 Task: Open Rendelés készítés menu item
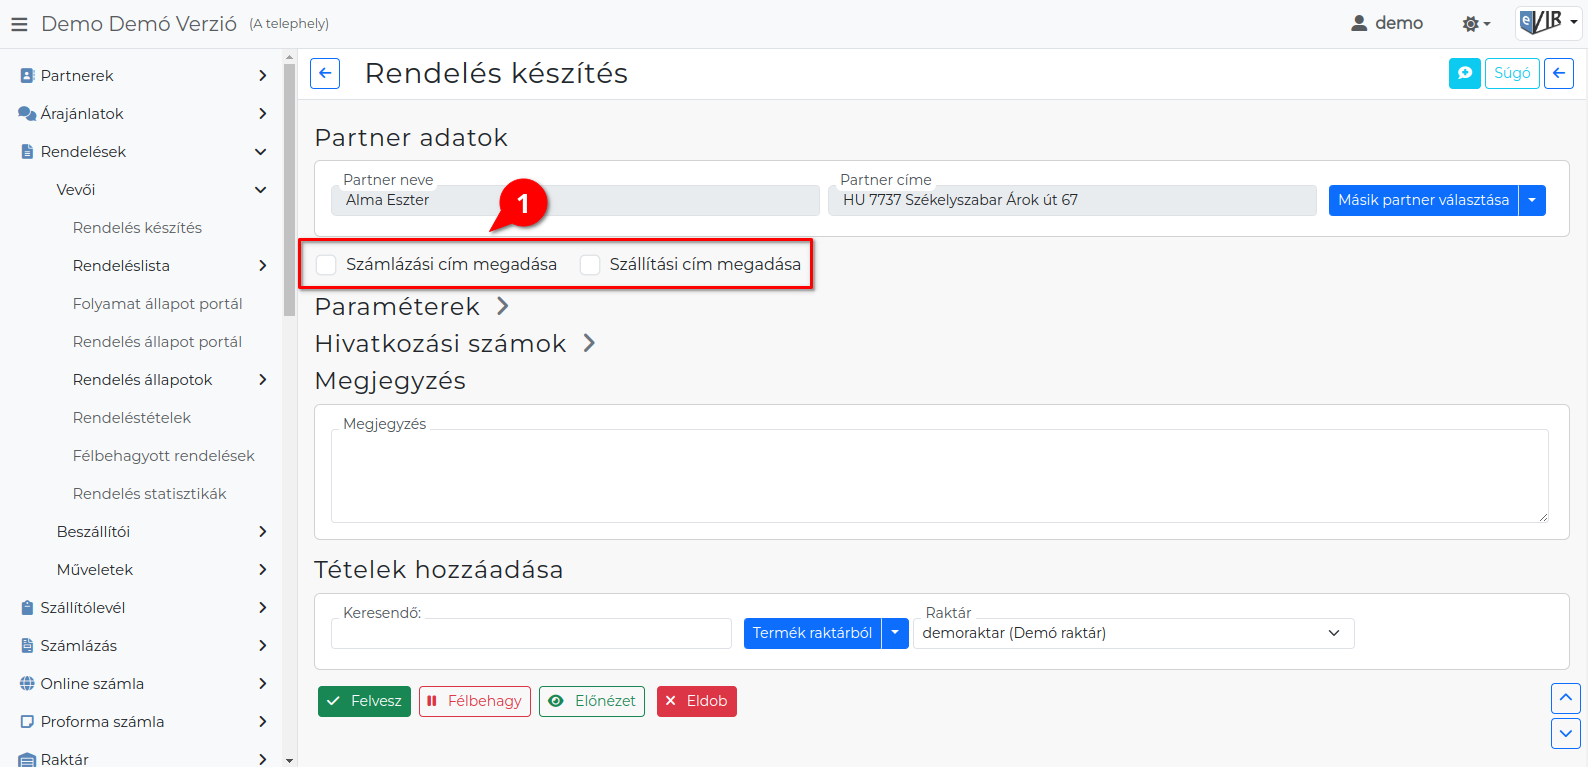pyautogui.click(x=137, y=228)
